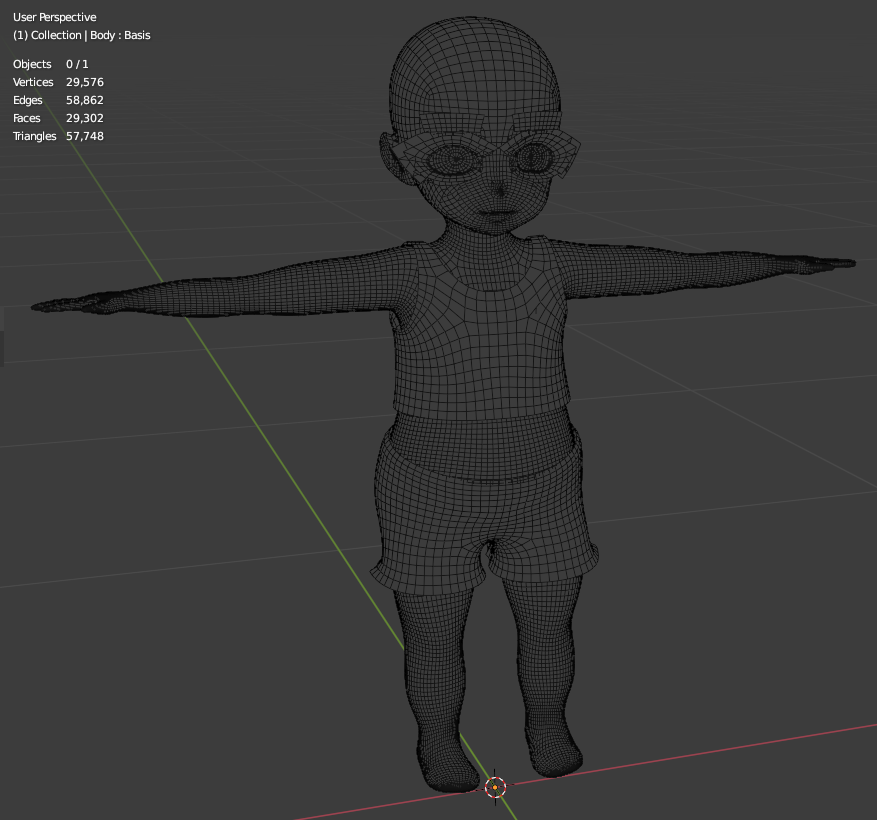Click the character's right leg
877x820 pixels.
[x=435, y=660]
